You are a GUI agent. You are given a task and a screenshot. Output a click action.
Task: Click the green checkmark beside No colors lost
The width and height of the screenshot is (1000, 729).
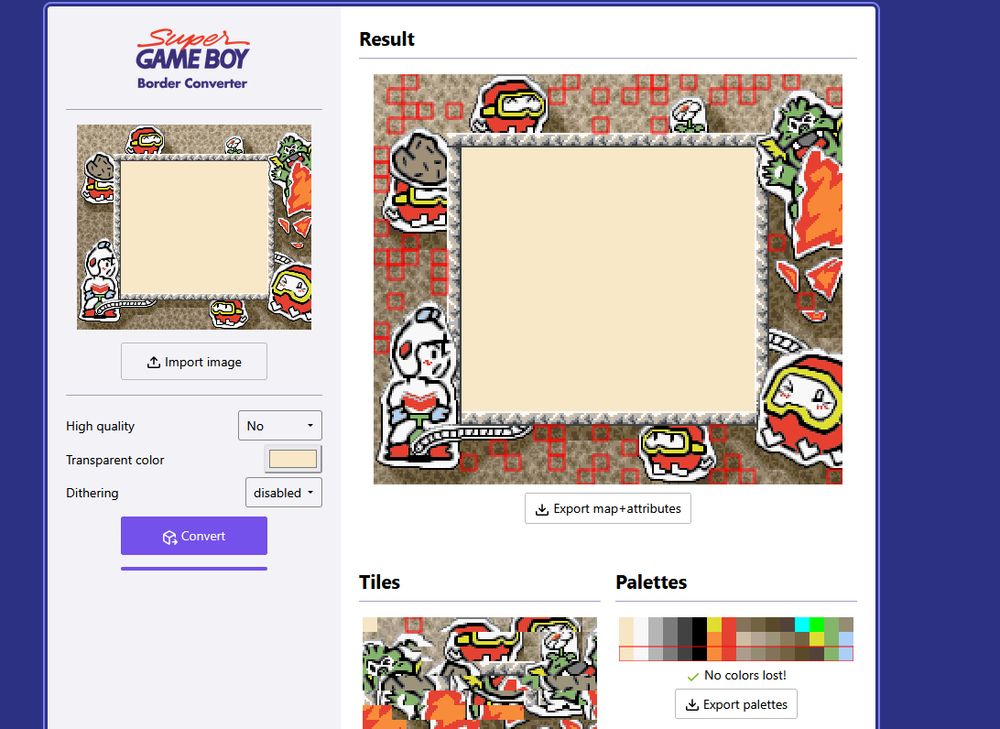(x=693, y=676)
